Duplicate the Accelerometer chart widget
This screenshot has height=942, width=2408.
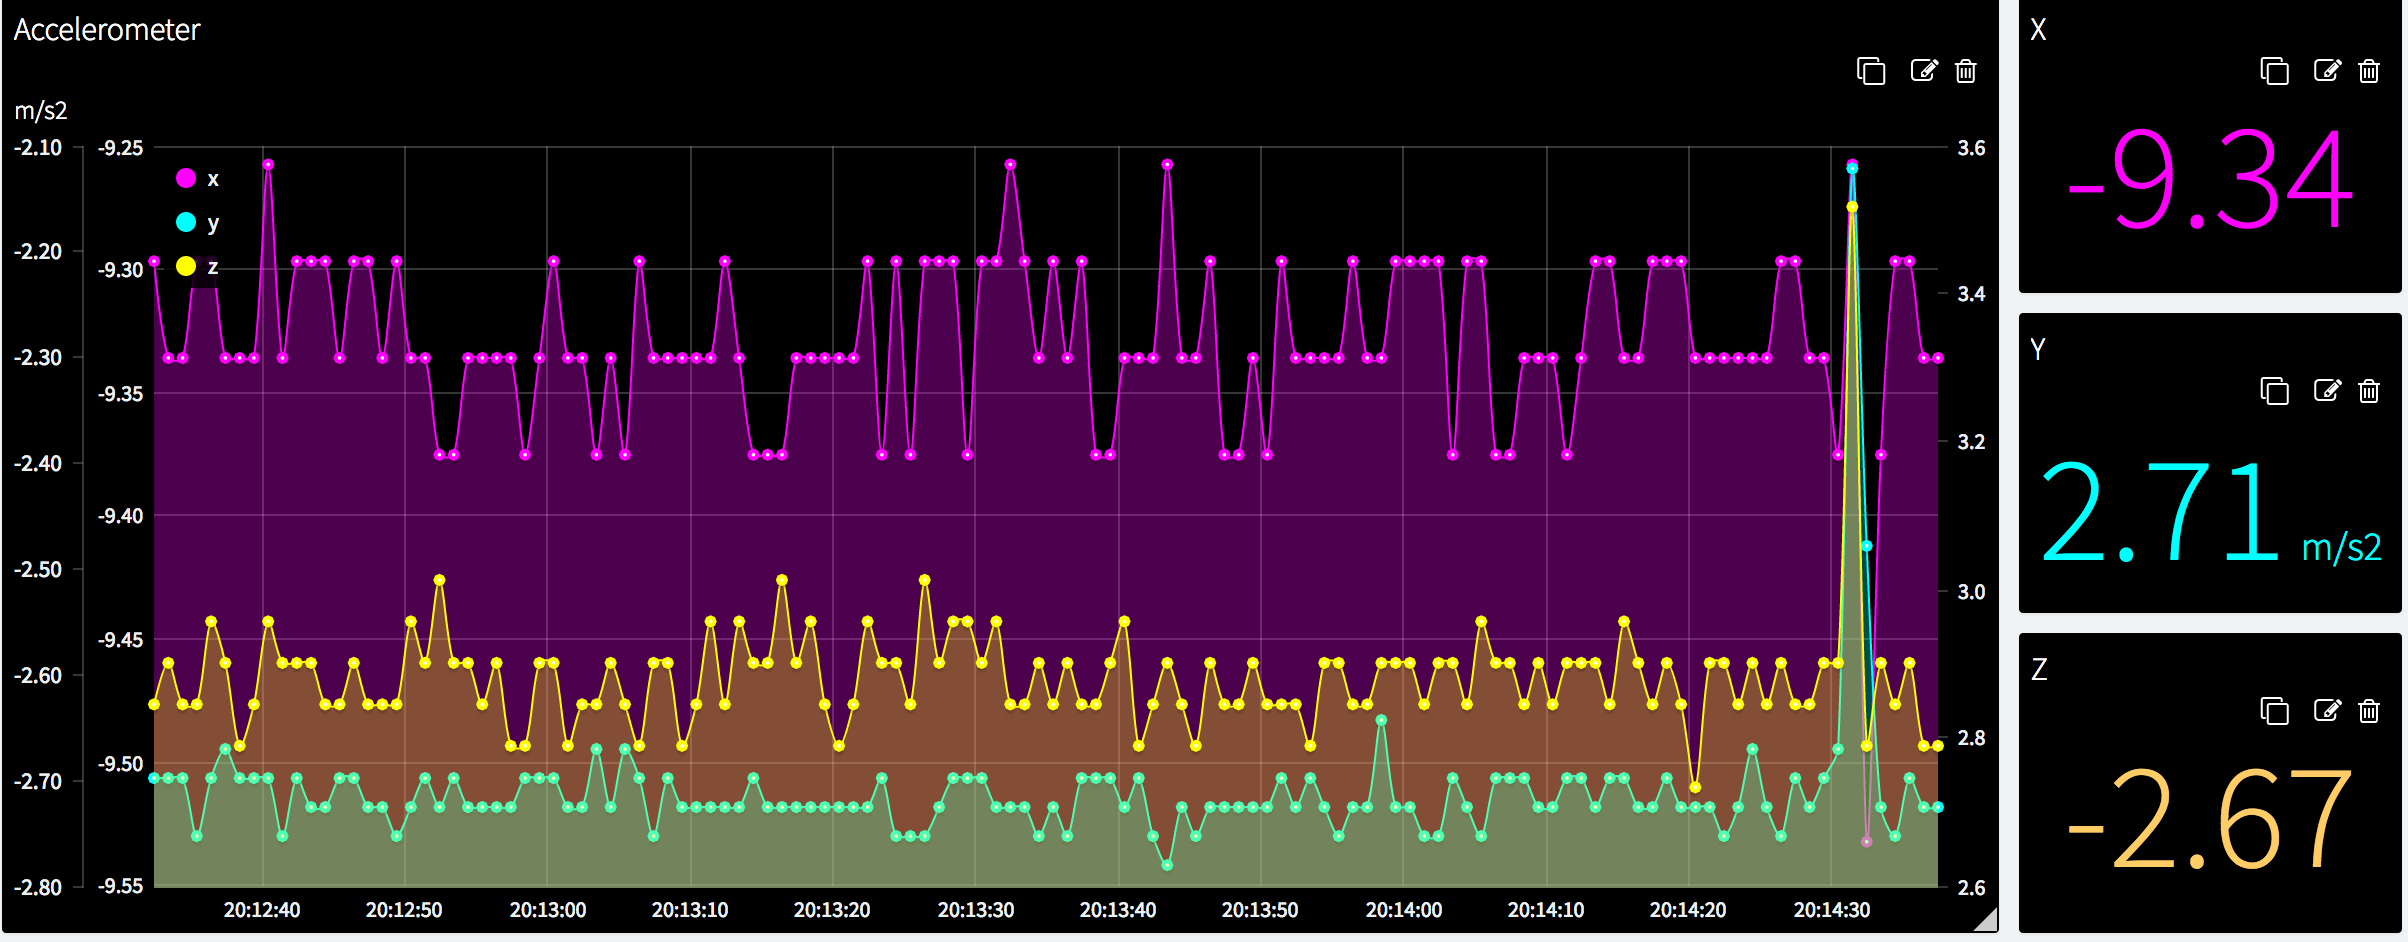tap(1870, 71)
